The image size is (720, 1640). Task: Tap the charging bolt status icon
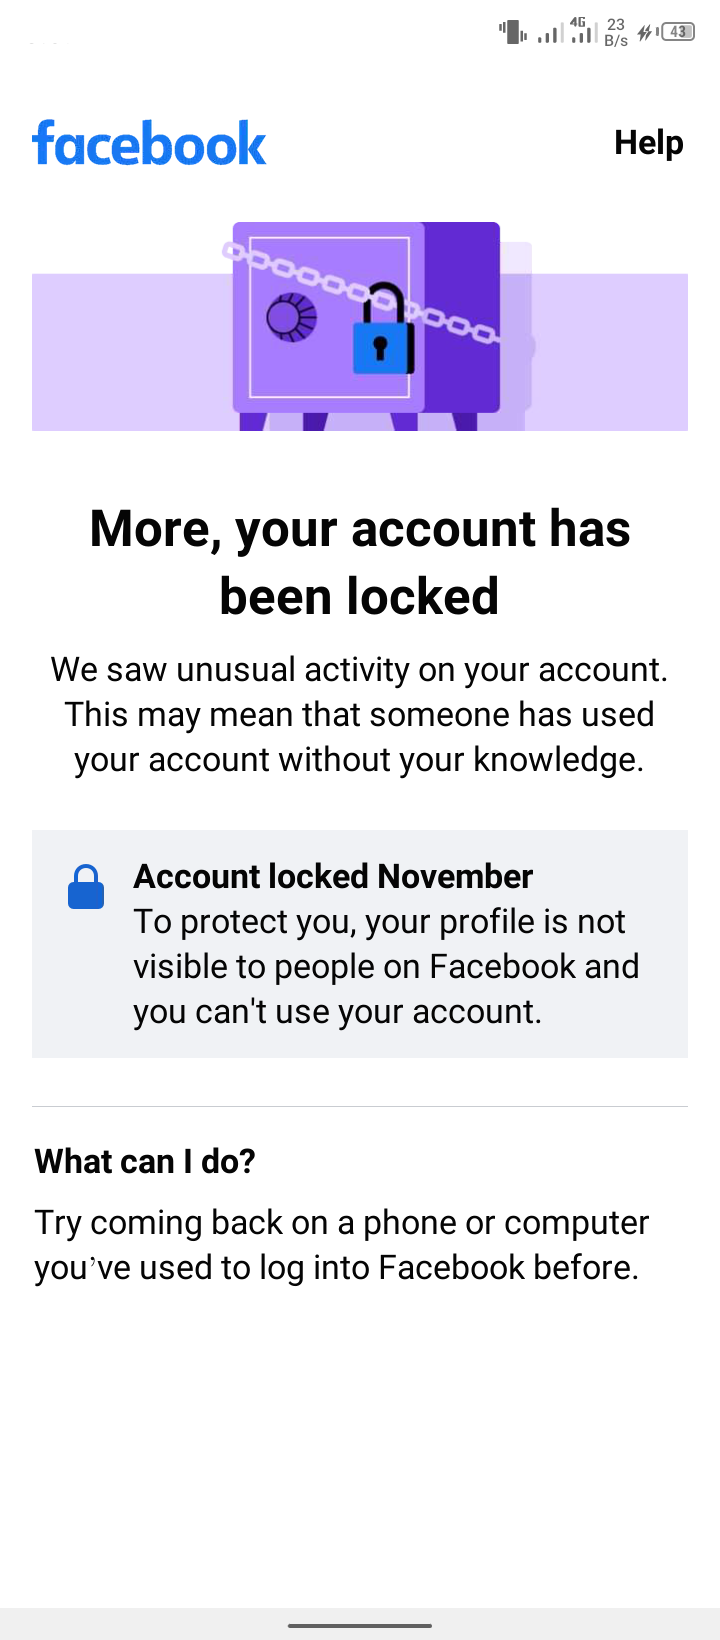[x=646, y=32]
